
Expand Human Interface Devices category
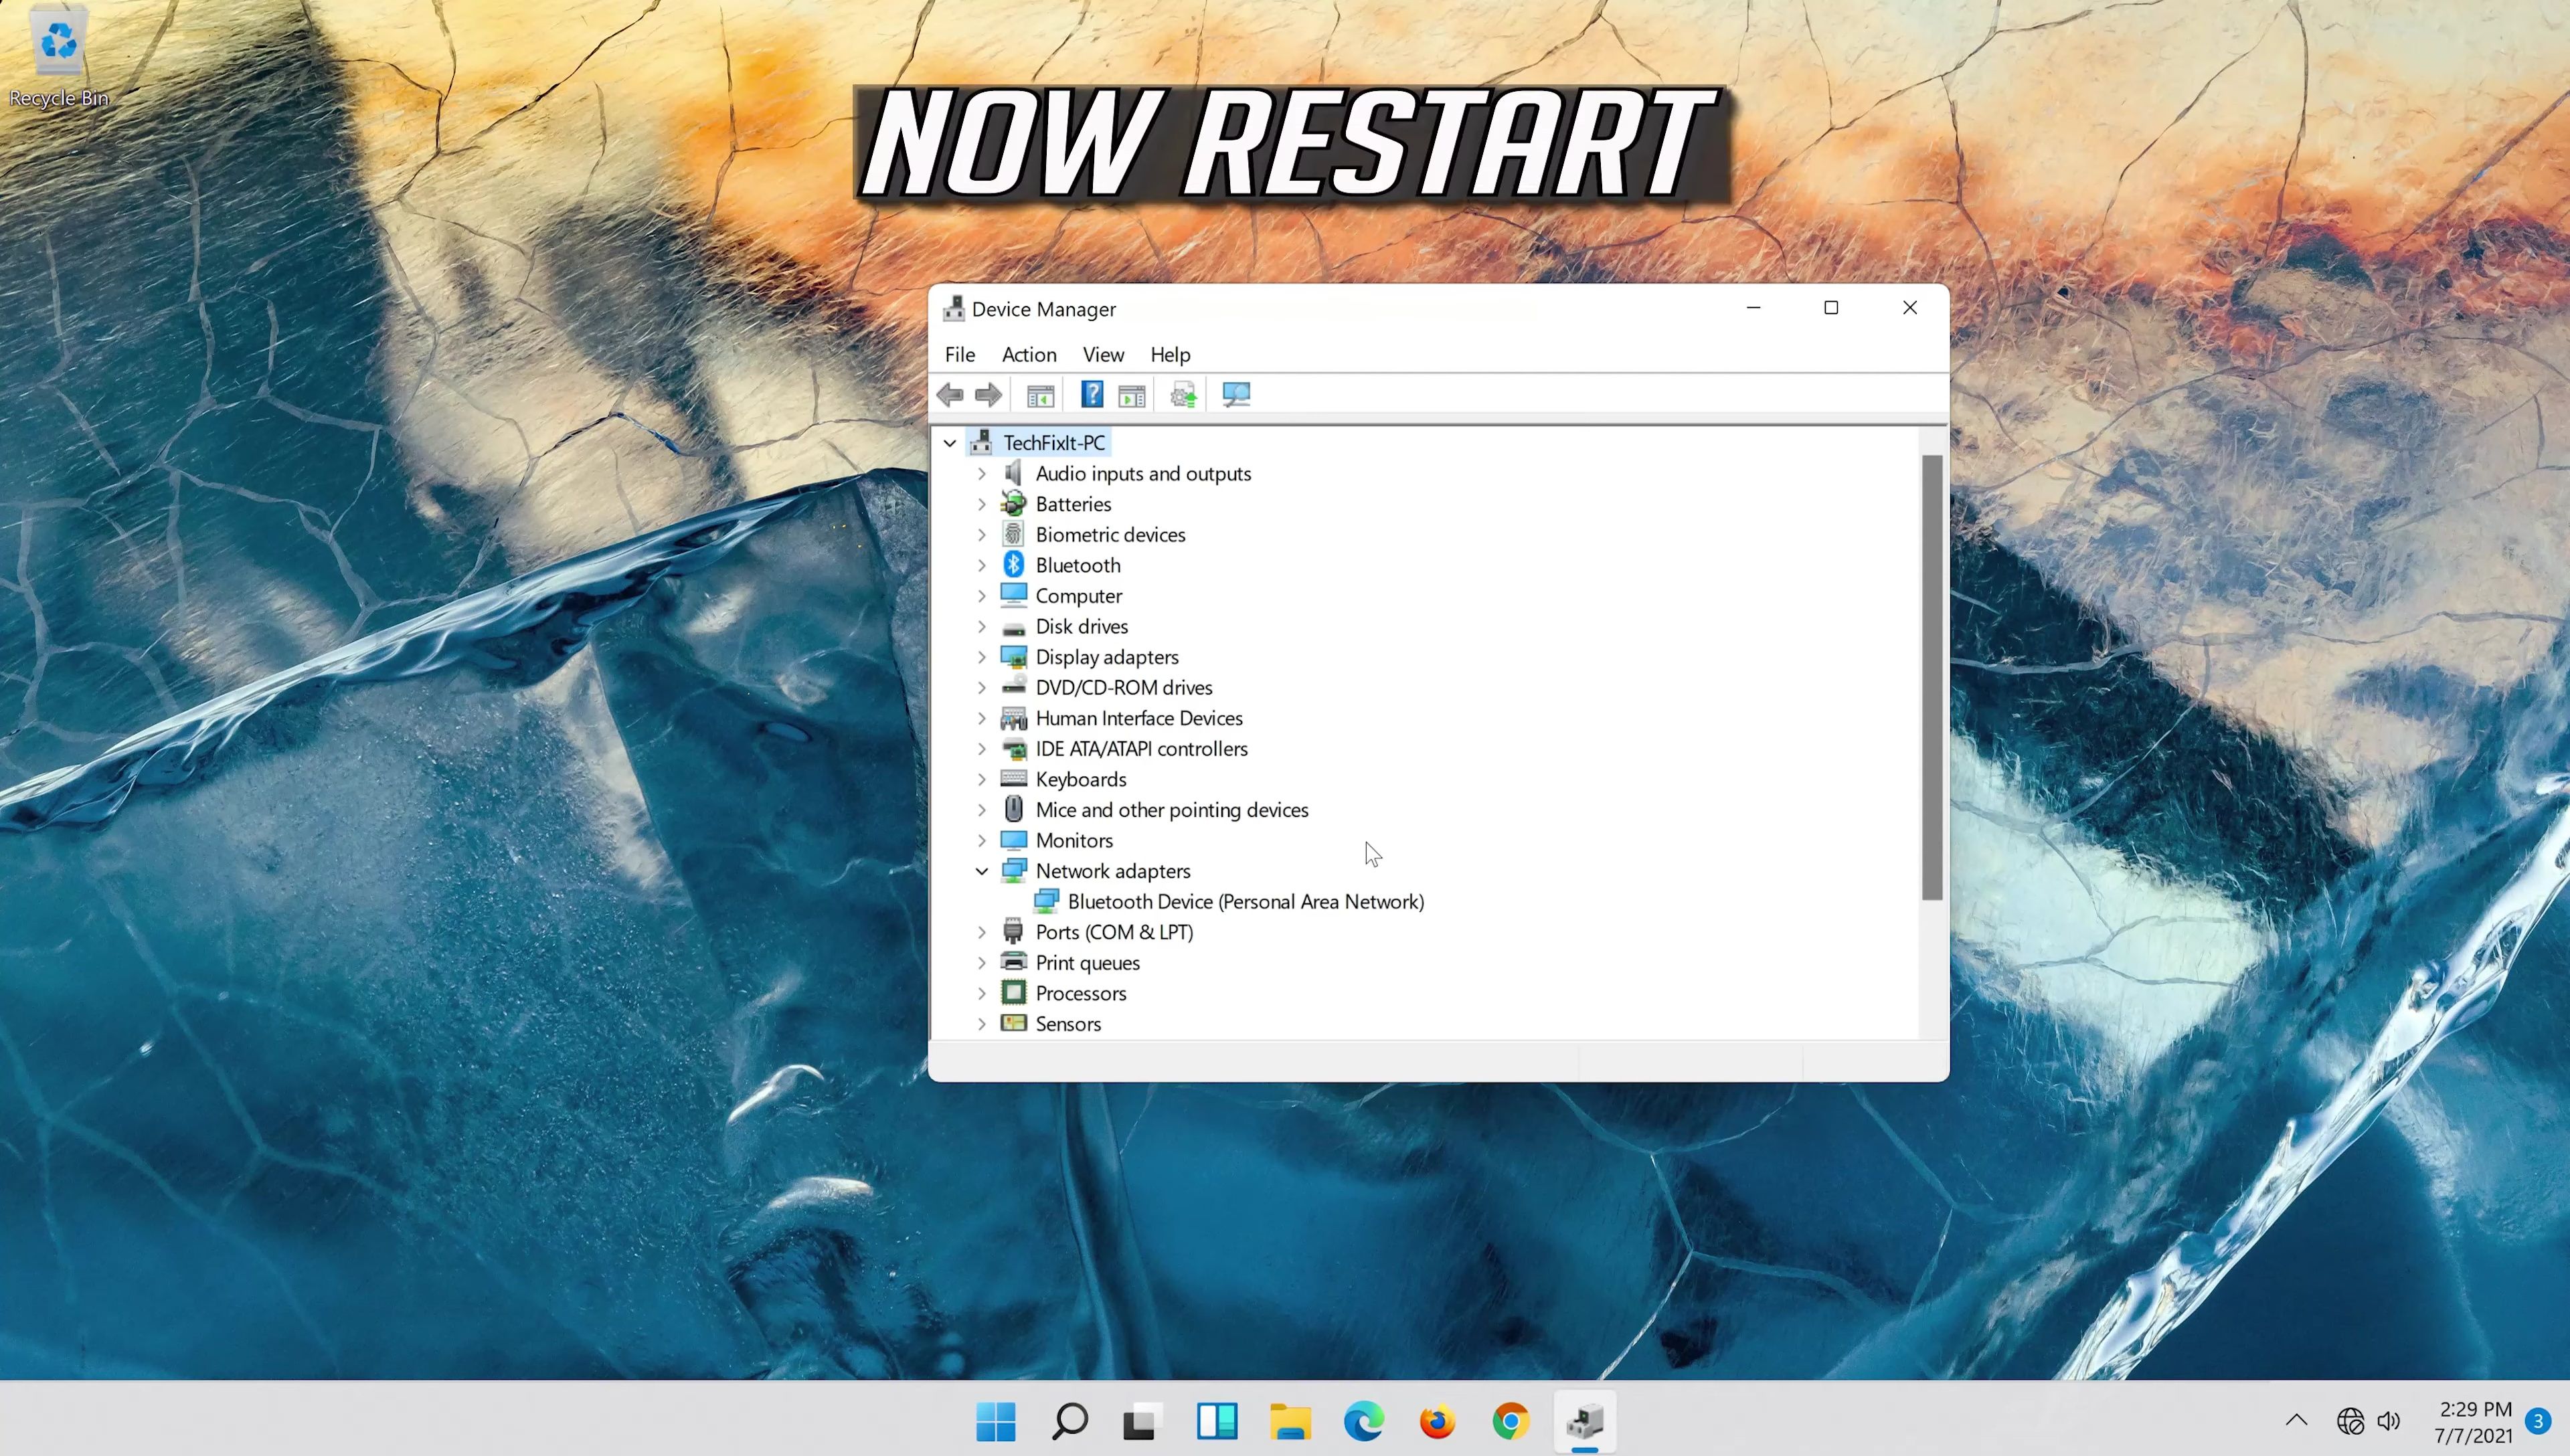[x=981, y=718]
